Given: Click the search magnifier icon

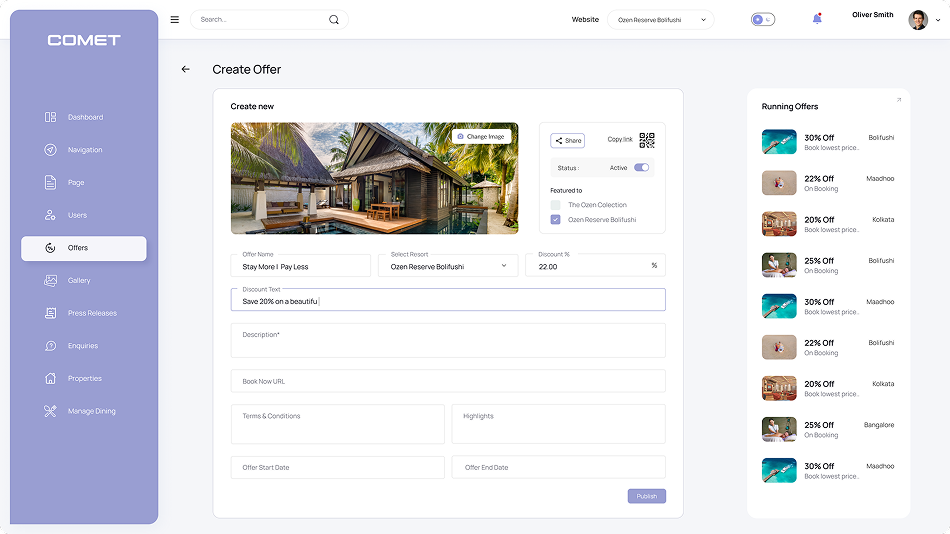Looking at the screenshot, I should click(x=334, y=20).
